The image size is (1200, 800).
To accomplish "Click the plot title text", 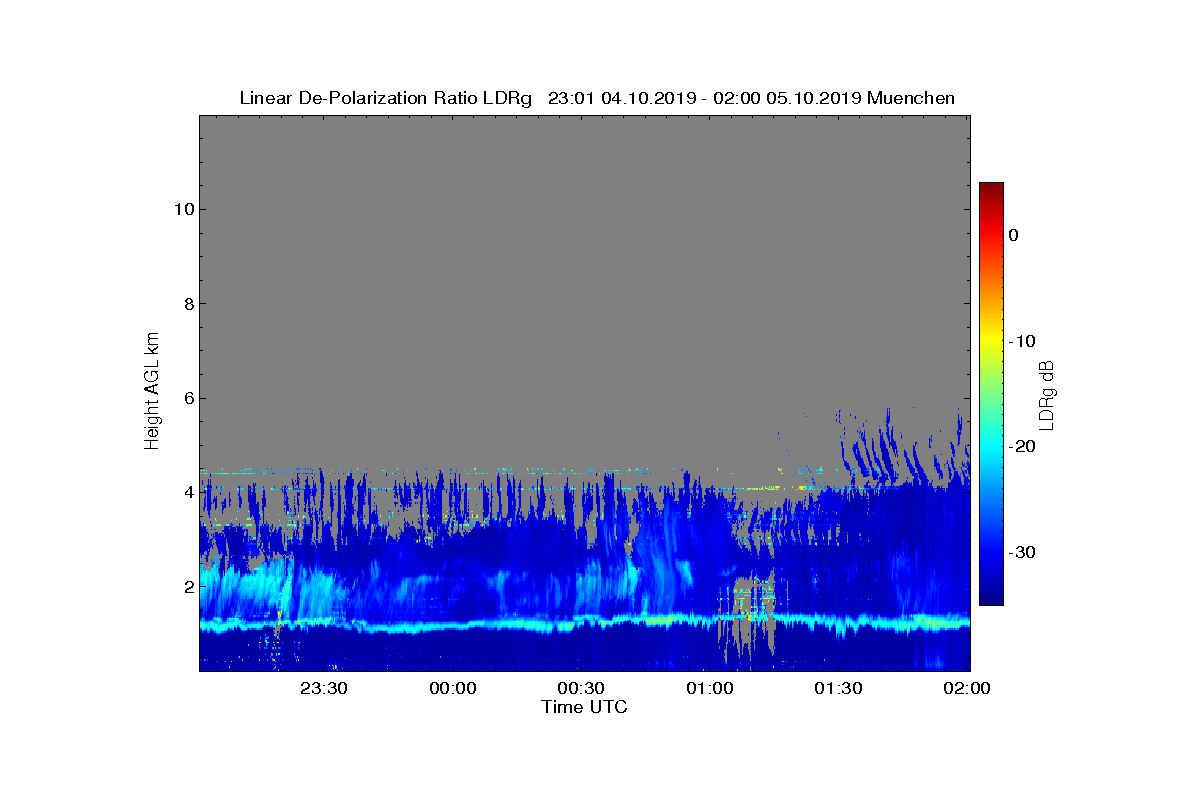I will [597, 98].
